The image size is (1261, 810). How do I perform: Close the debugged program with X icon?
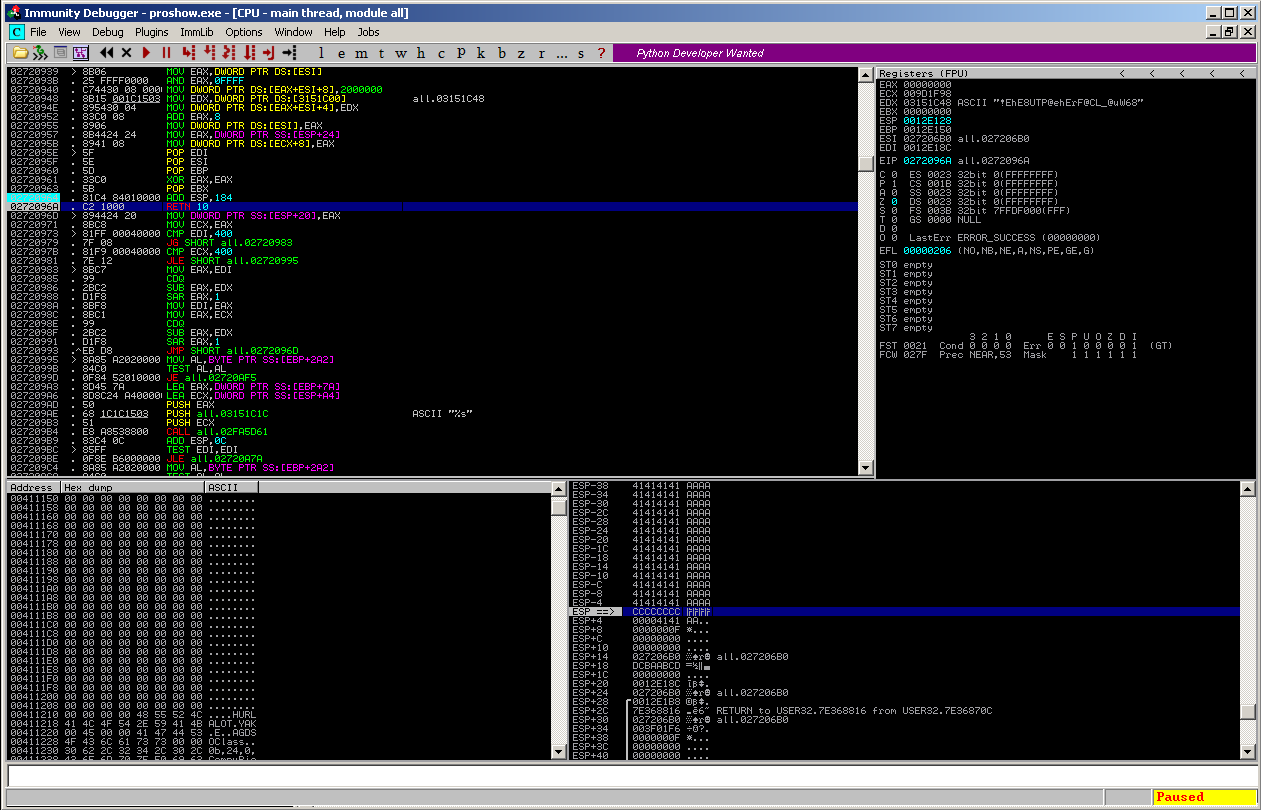pyautogui.click(x=126, y=53)
